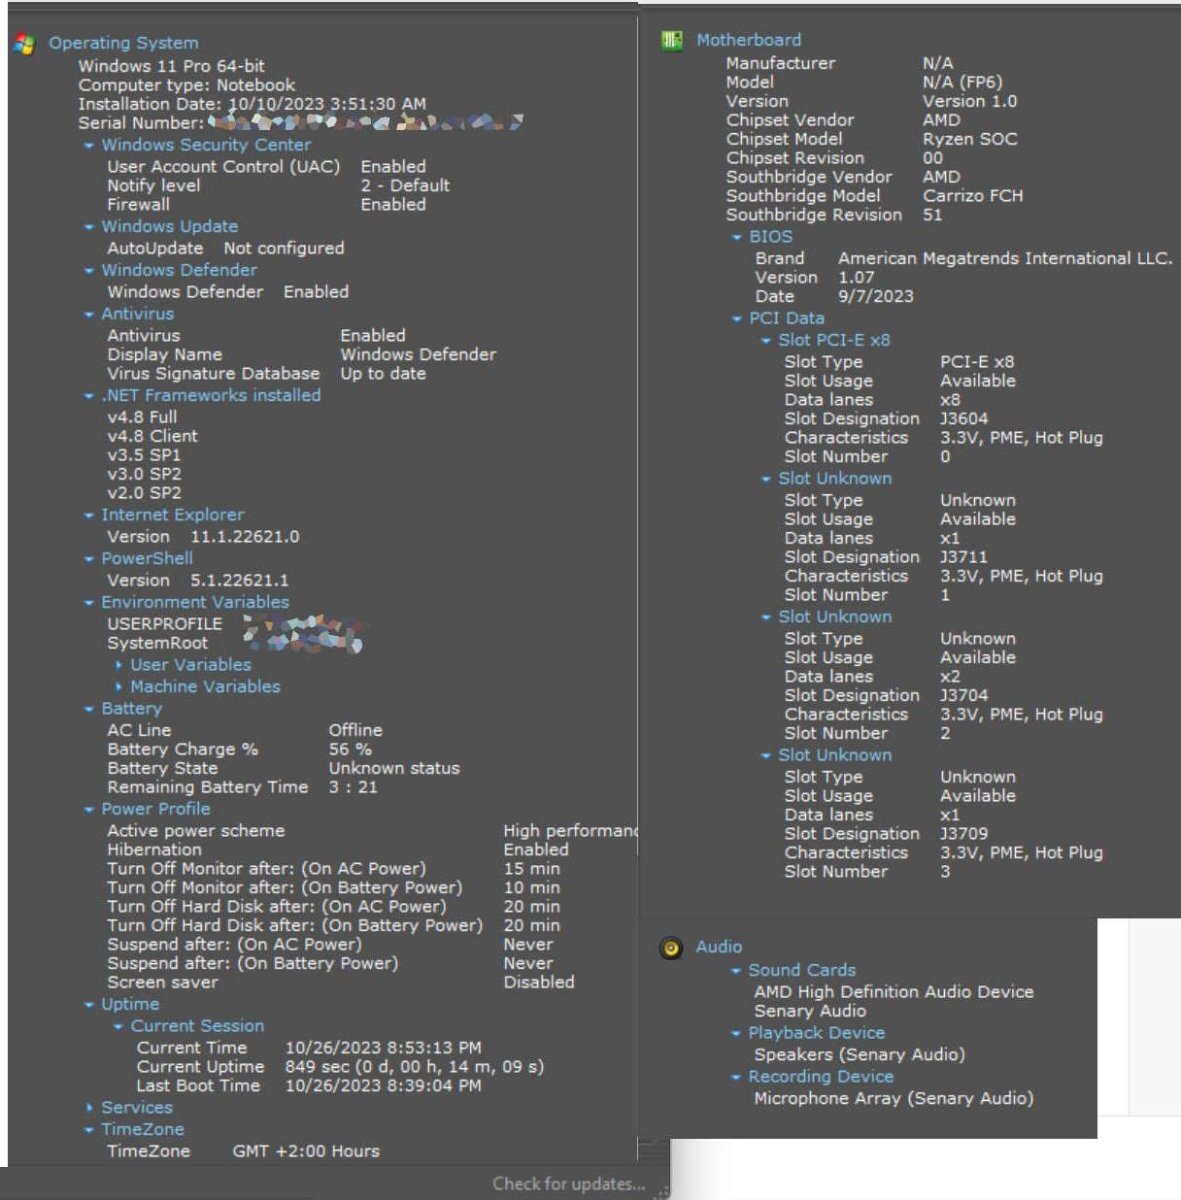Collapse the Slot PCI-E x8 node
This screenshot has width=1181, height=1200.
pos(766,342)
